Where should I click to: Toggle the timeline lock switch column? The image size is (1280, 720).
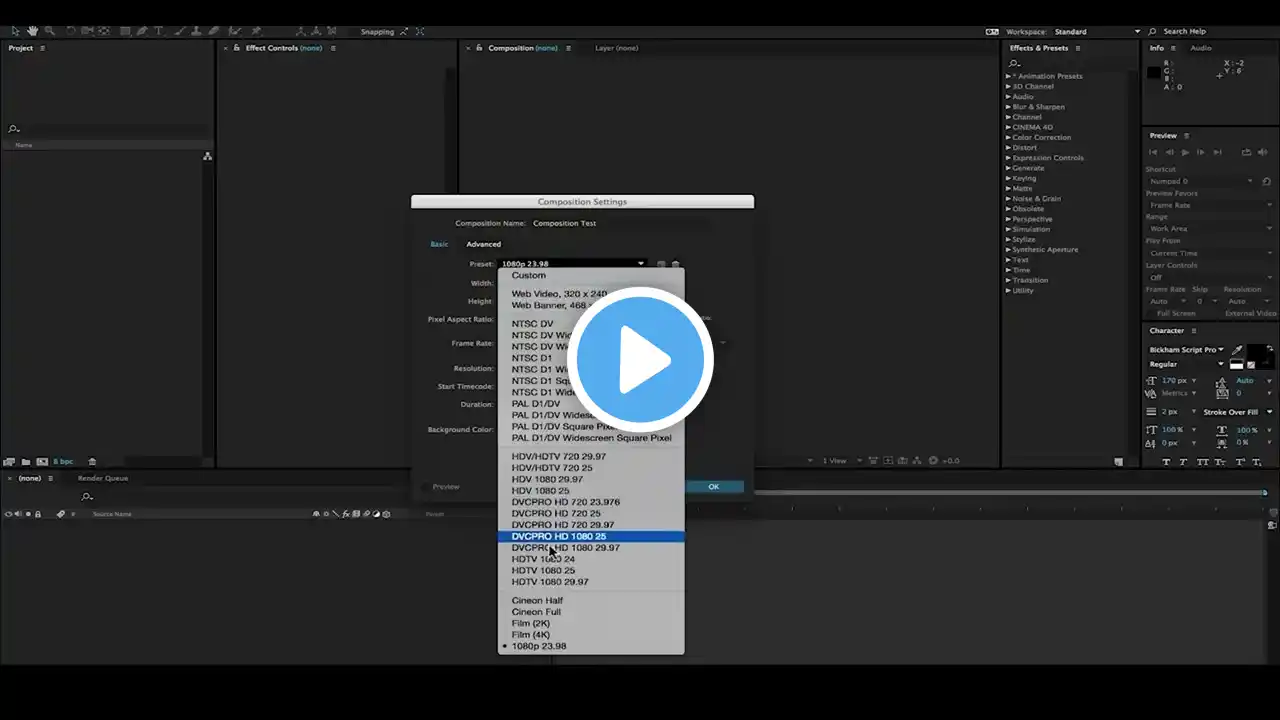point(38,514)
